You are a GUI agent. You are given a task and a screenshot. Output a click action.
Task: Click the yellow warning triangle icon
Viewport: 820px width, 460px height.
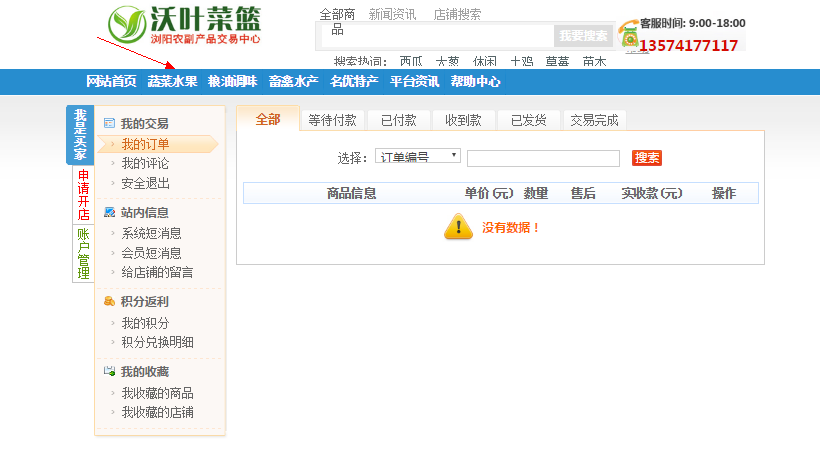[x=458, y=227]
